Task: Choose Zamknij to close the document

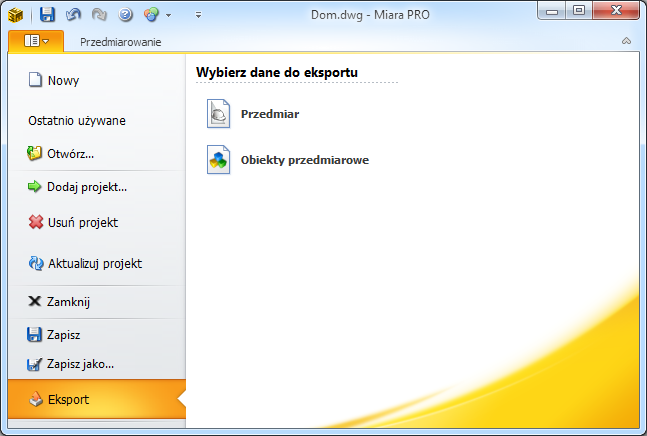Action: coord(97,302)
